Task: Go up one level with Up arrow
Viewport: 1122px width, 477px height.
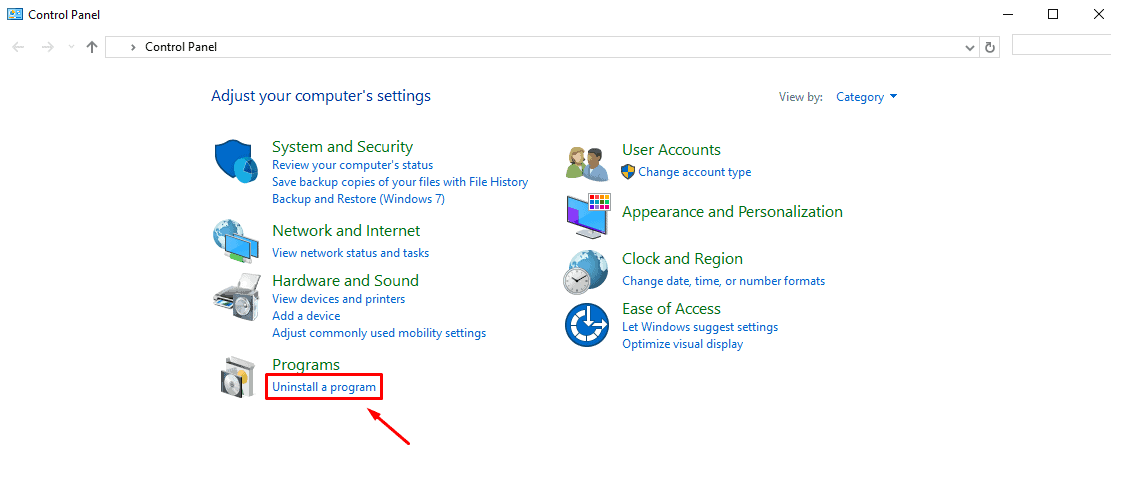Action: (x=92, y=47)
